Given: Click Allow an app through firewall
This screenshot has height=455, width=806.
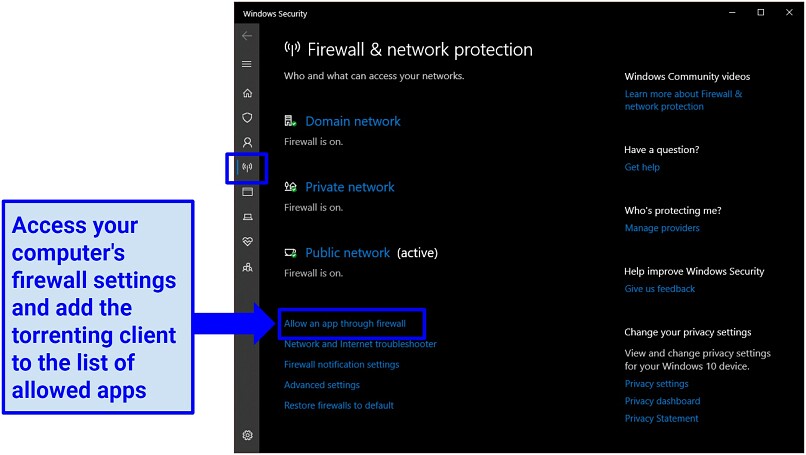Looking at the screenshot, I should click(345, 323).
